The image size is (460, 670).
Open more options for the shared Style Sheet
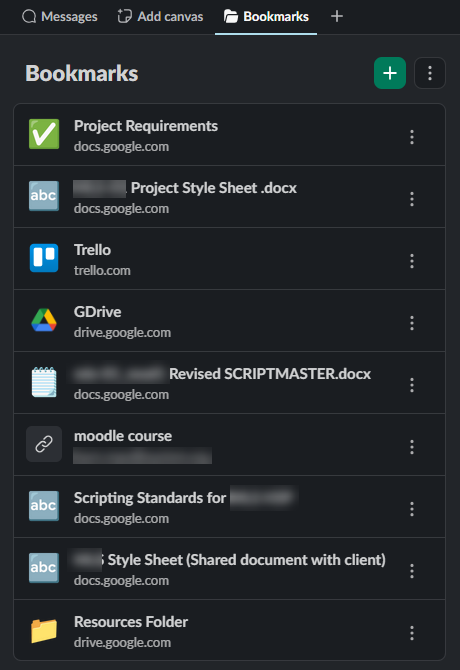click(412, 570)
